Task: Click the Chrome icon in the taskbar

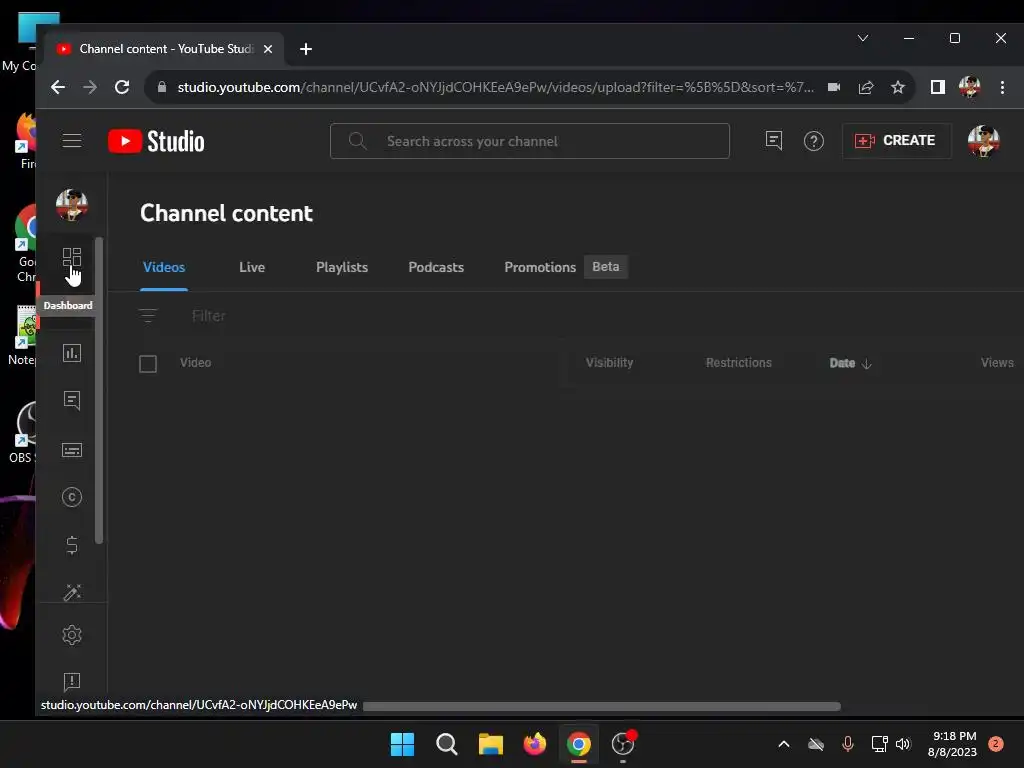Action: 579,744
